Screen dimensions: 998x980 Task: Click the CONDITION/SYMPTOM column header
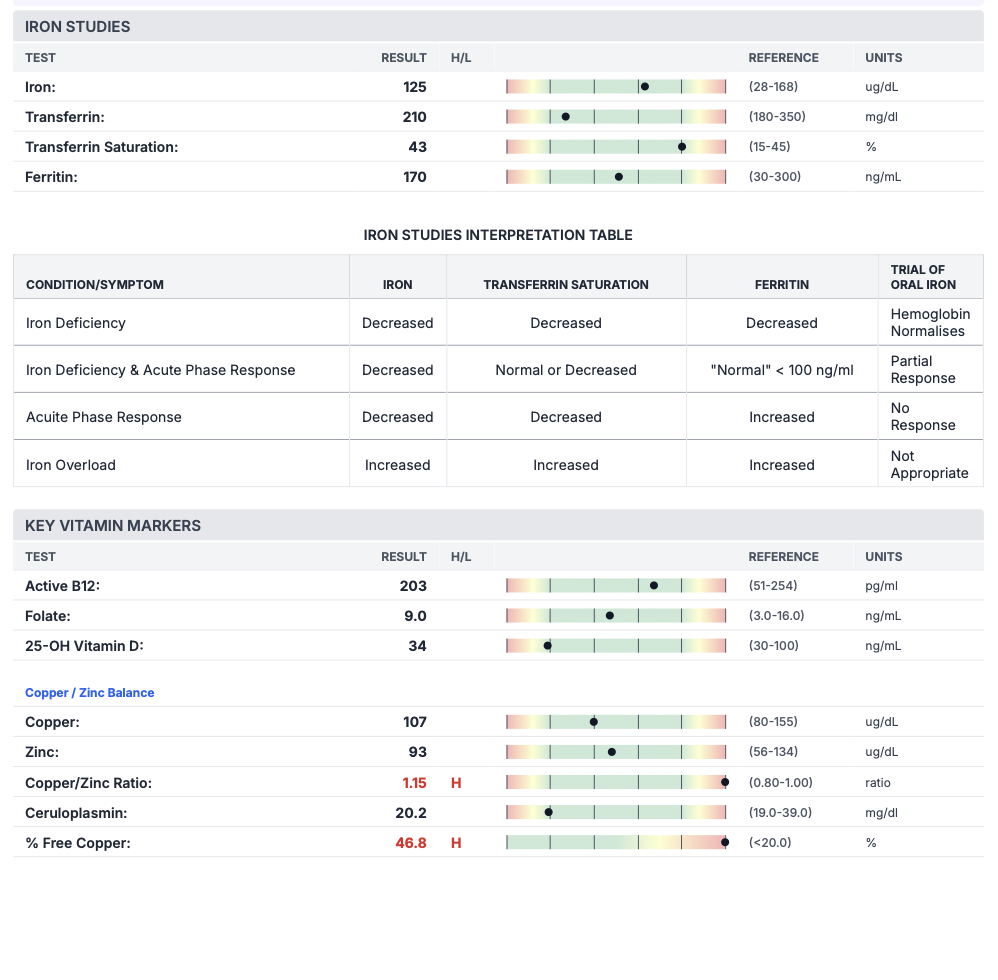pyautogui.click(x=95, y=284)
